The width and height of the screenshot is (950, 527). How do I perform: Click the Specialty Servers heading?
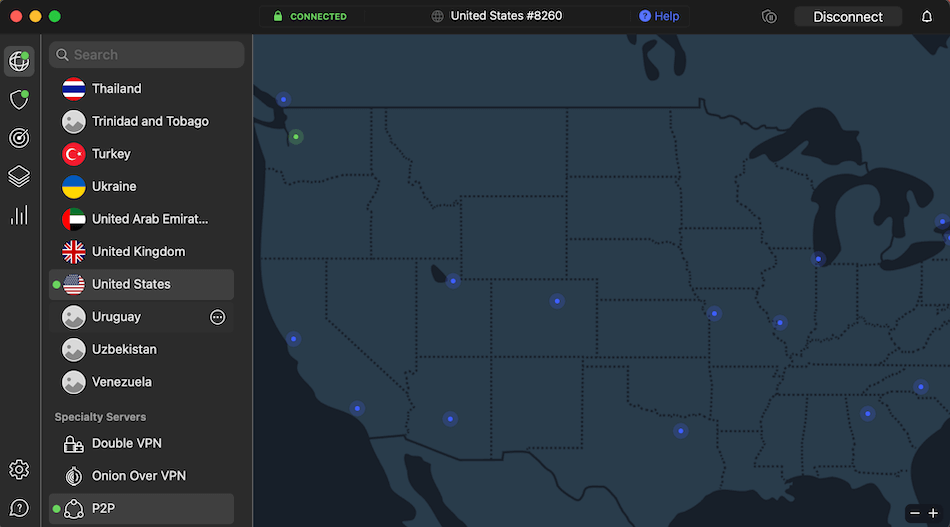(100, 417)
